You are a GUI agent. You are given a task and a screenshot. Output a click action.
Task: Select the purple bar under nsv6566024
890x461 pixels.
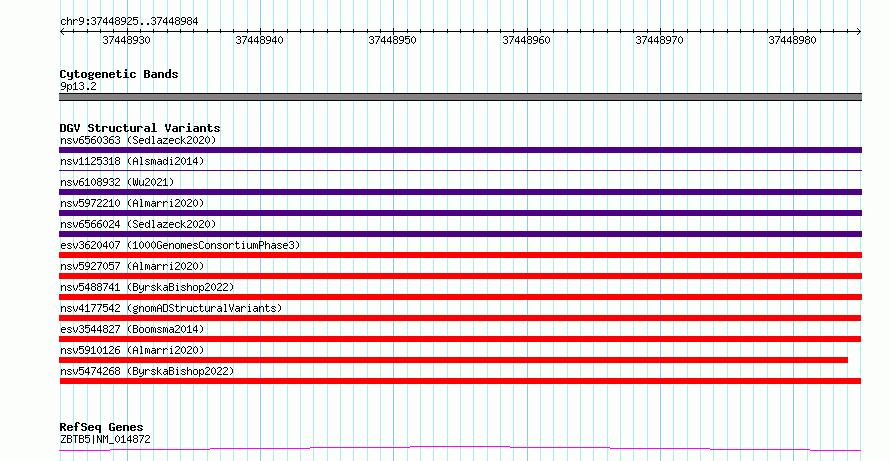click(460, 234)
